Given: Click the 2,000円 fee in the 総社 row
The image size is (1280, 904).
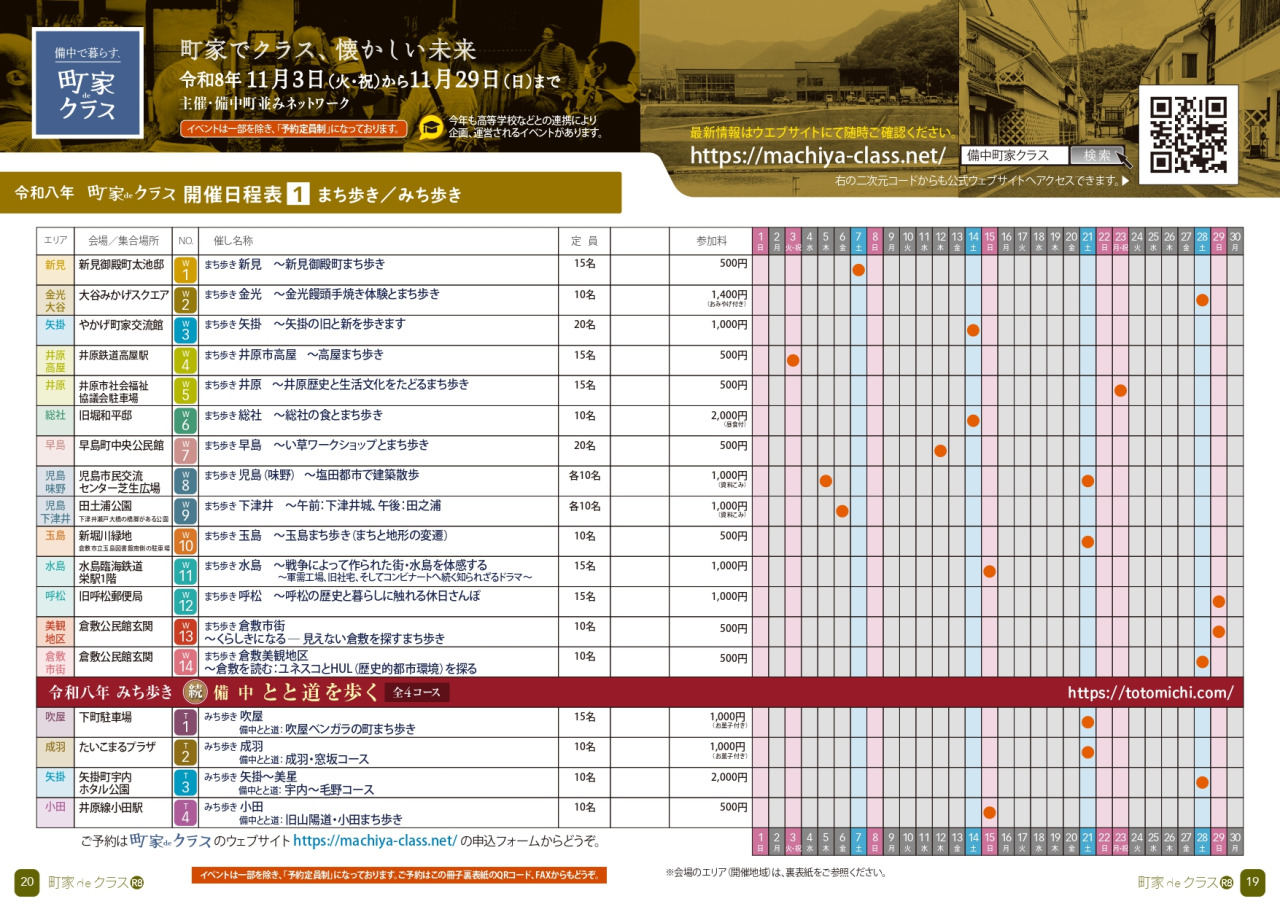Looking at the screenshot, I should 728,415.
